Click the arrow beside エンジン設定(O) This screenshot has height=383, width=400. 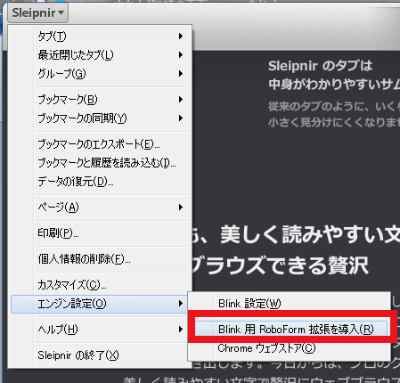tap(180, 303)
